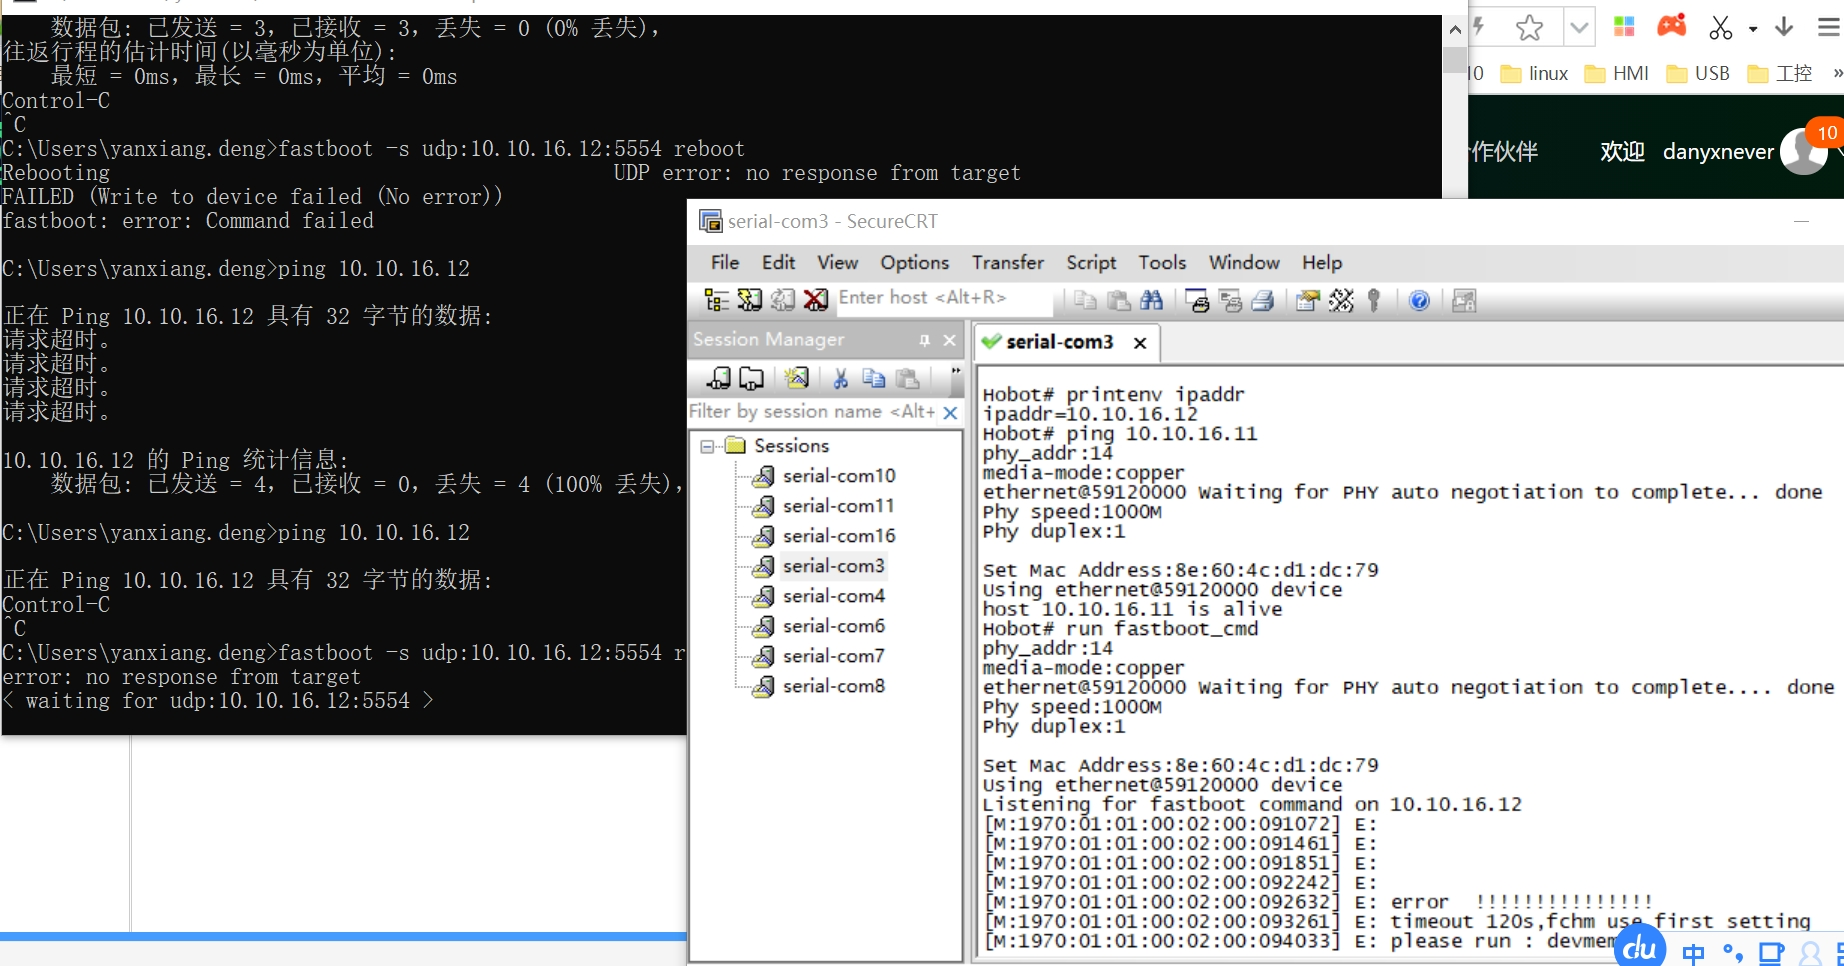Click the blue Help question mark icon

(1419, 300)
